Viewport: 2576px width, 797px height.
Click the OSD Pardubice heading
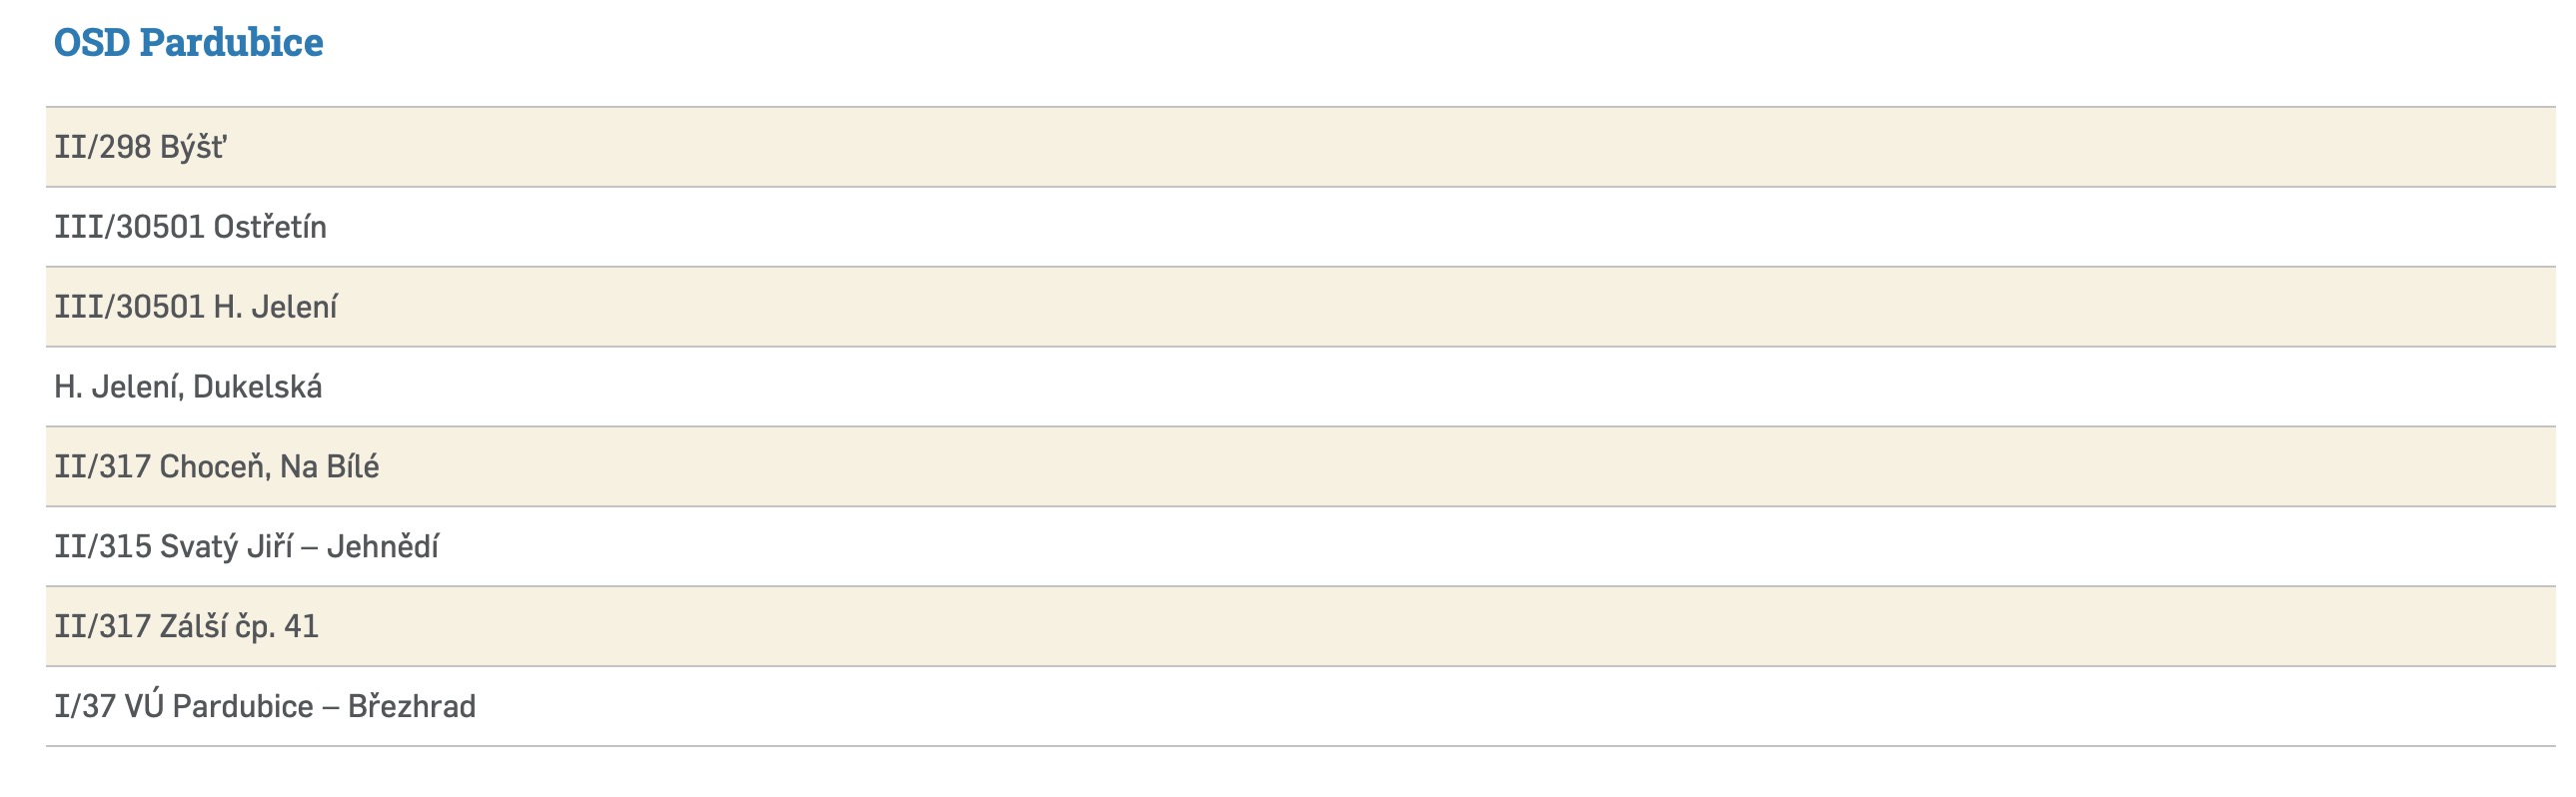[188, 42]
